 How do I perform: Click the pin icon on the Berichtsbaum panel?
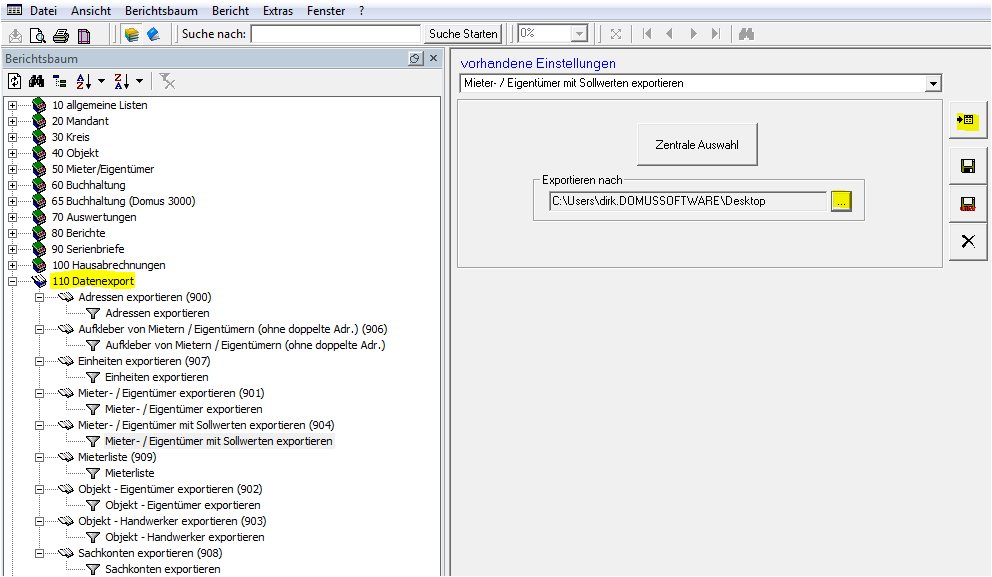(415, 58)
